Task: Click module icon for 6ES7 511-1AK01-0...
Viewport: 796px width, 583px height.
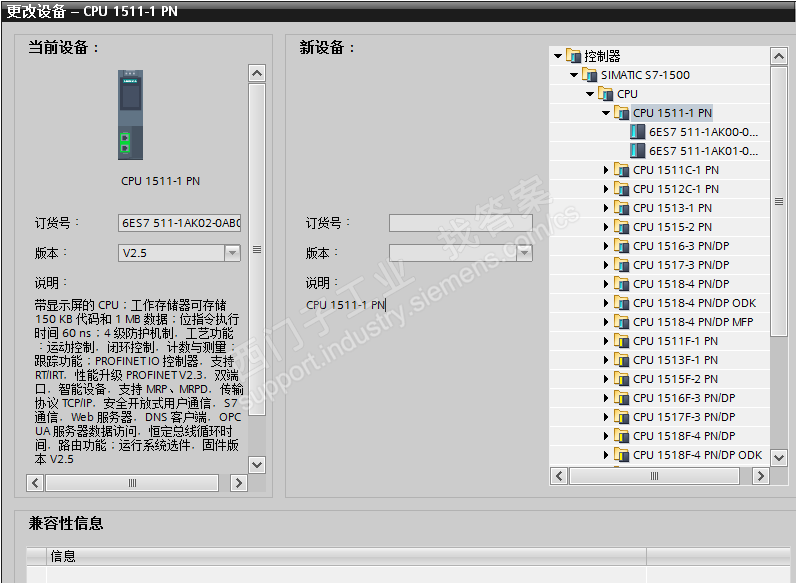Action: tap(638, 151)
